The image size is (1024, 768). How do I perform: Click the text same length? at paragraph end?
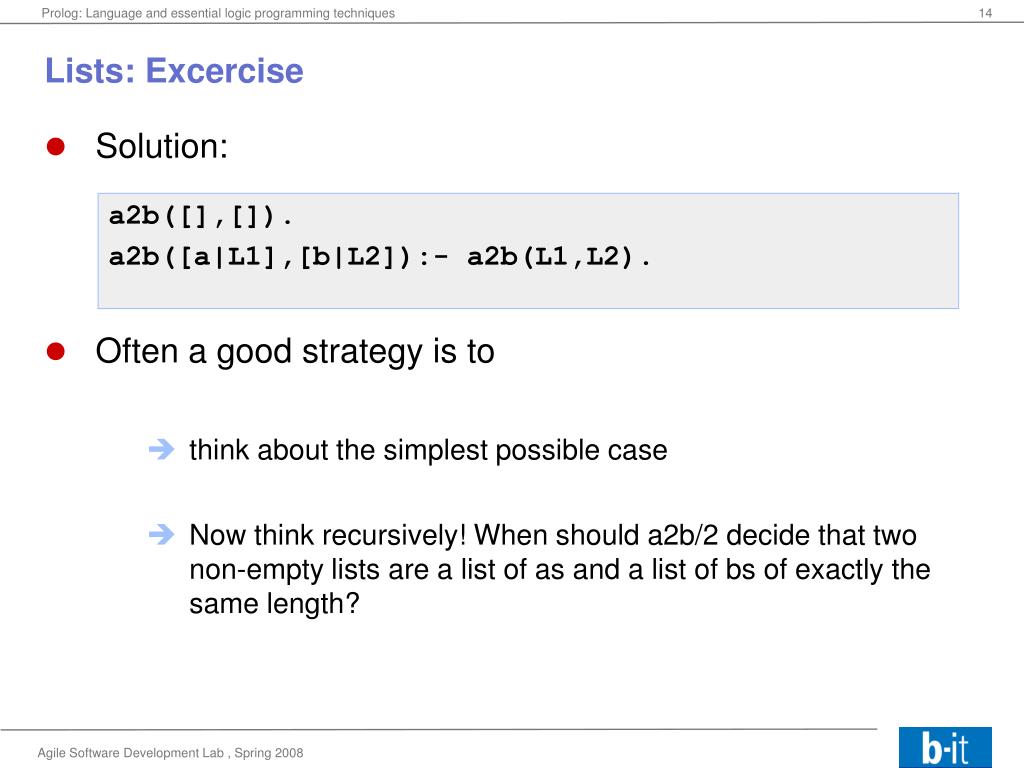tap(274, 604)
